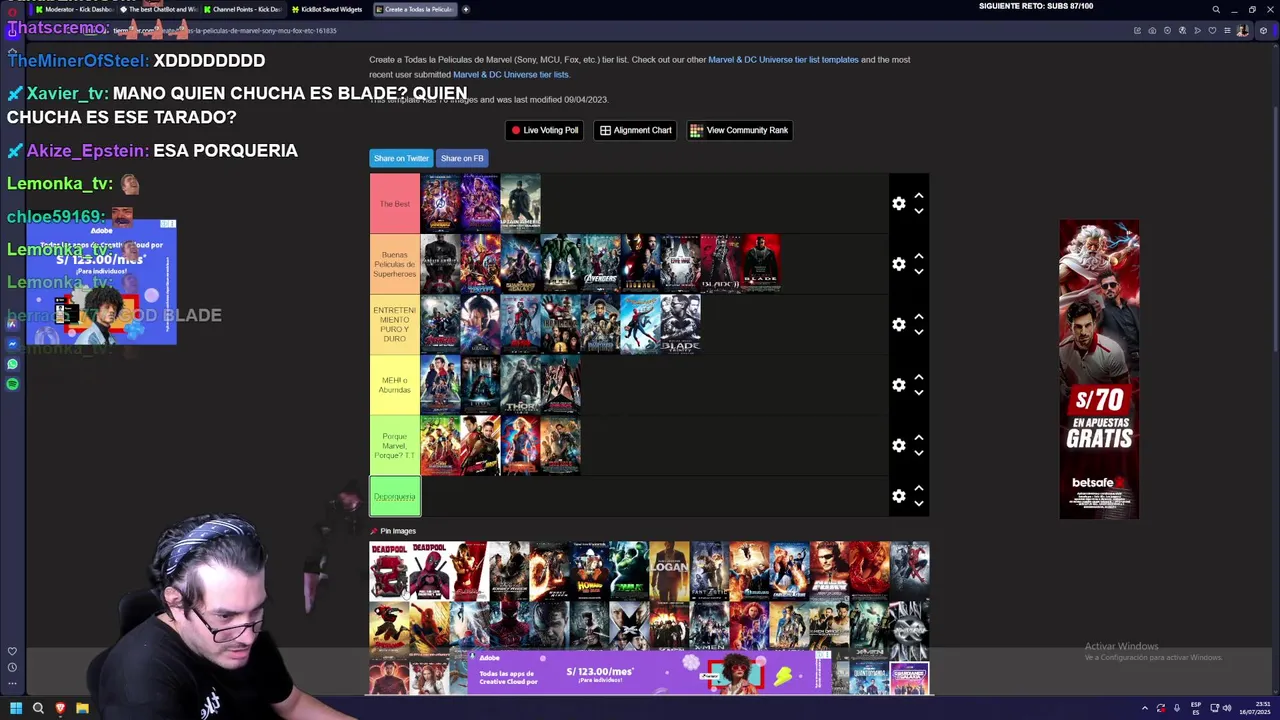Screen dimensions: 1280x720
Task: Open the three-dots more menu in sidebar
Action: pos(12,684)
